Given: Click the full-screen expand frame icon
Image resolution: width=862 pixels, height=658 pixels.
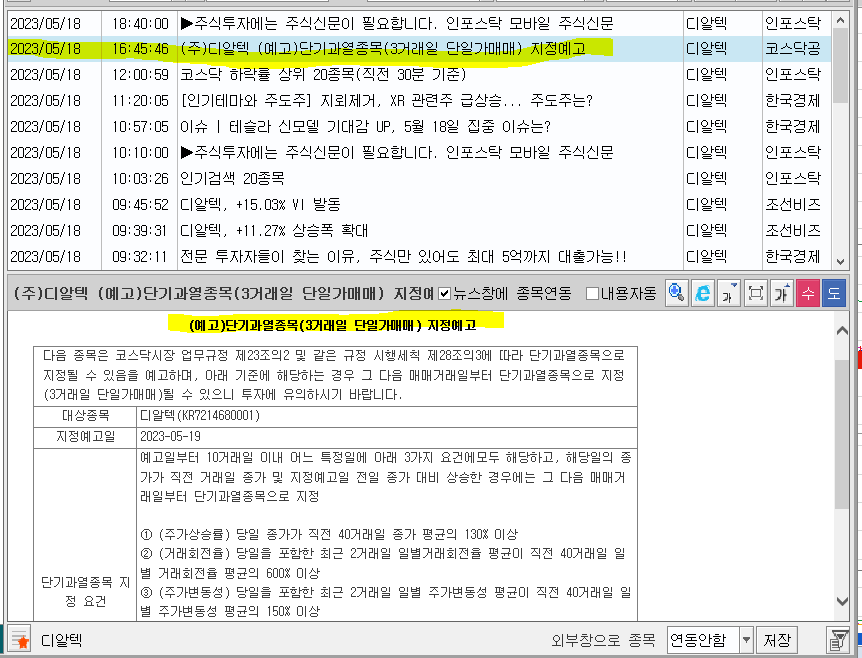Looking at the screenshot, I should 755,293.
